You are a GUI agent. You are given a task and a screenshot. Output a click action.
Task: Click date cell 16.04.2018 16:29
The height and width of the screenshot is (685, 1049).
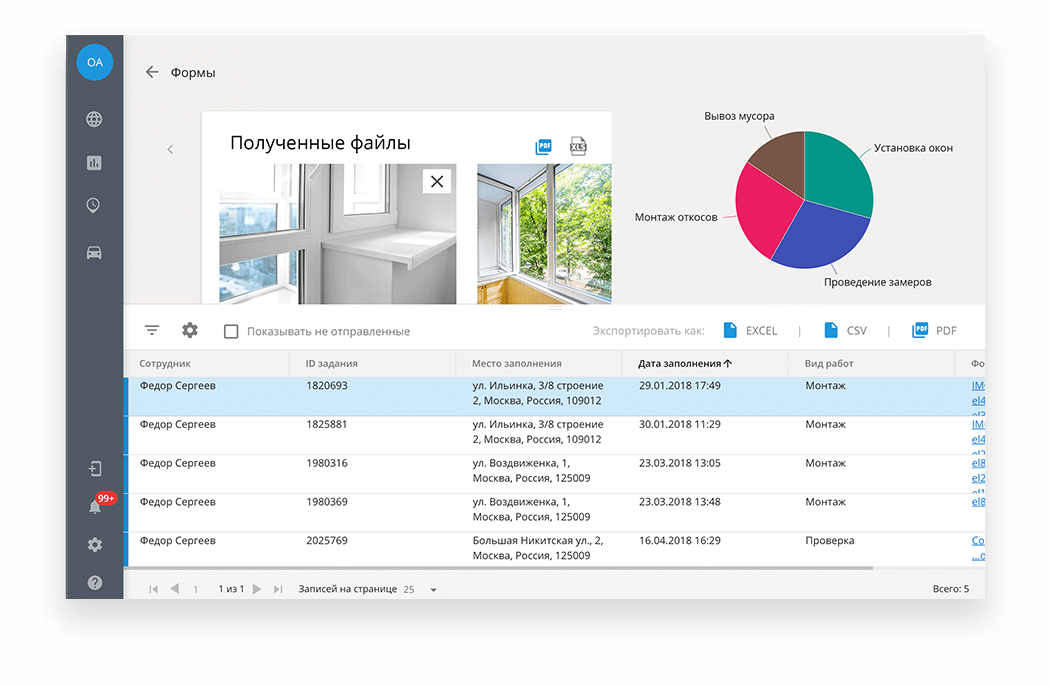click(x=680, y=541)
